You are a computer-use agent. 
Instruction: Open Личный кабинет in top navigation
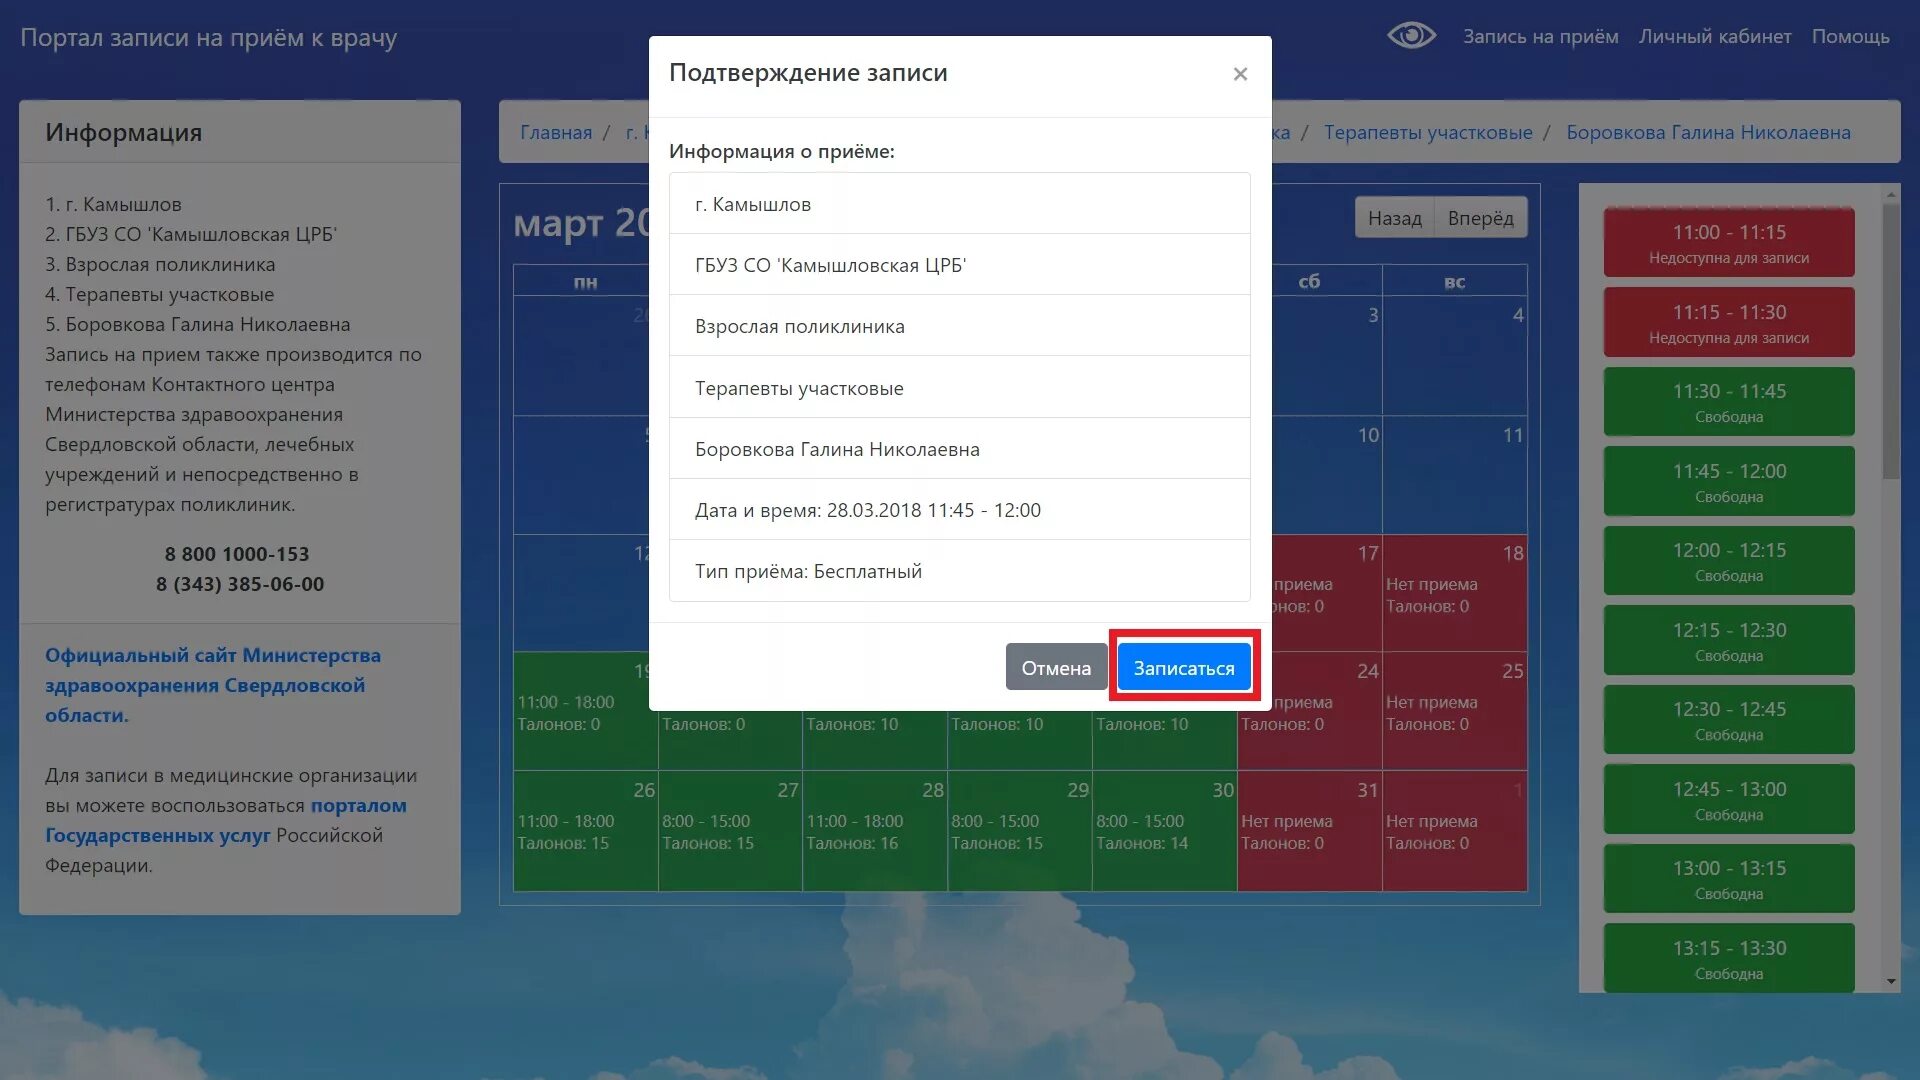[1714, 36]
